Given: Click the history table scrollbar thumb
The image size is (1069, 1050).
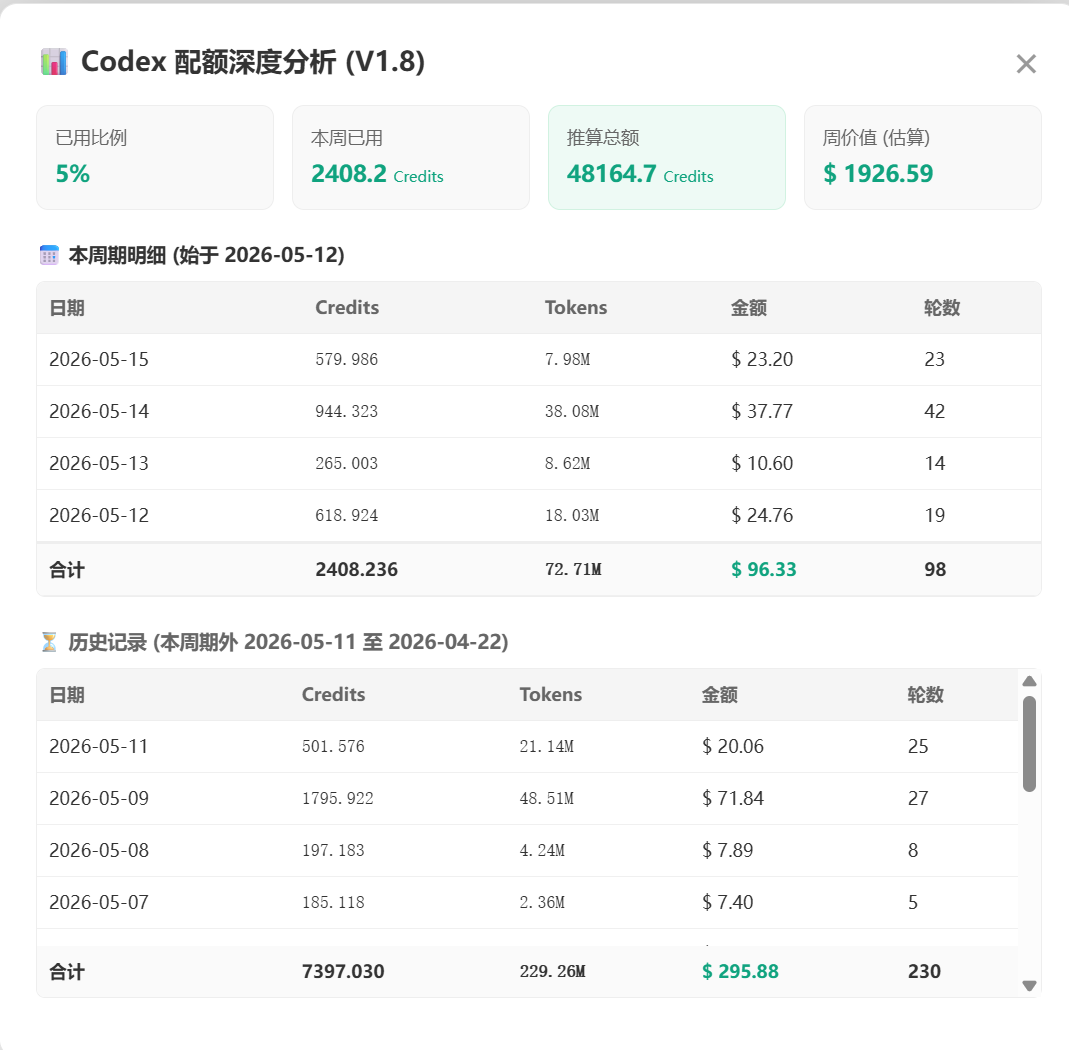Looking at the screenshot, I should click(x=1029, y=744).
